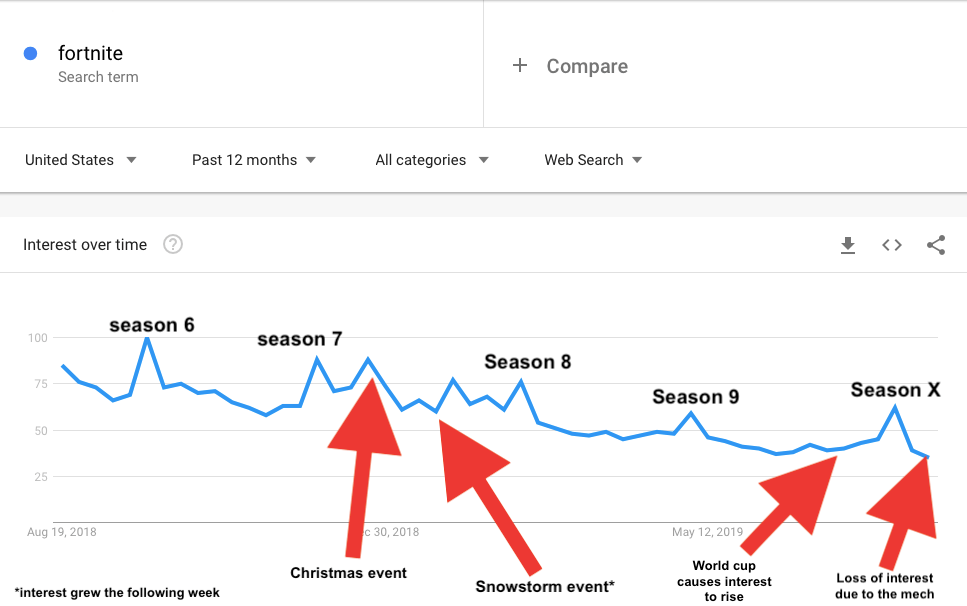967x606 pixels.
Task: Edit the fortnite search term field
Action: point(91,54)
